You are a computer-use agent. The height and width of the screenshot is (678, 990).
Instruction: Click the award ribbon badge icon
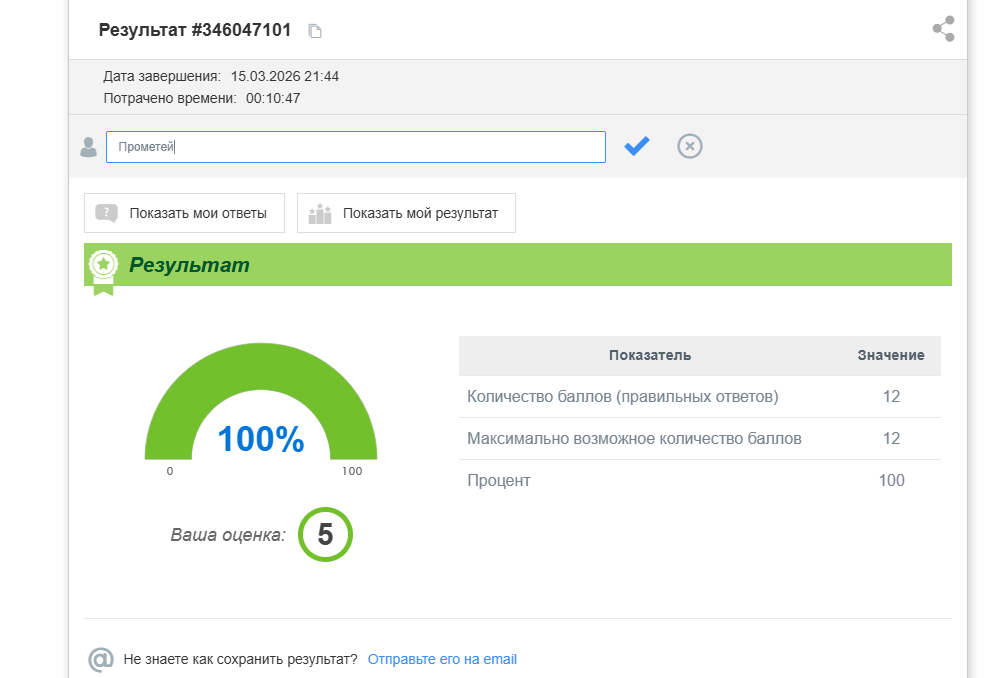(x=103, y=268)
